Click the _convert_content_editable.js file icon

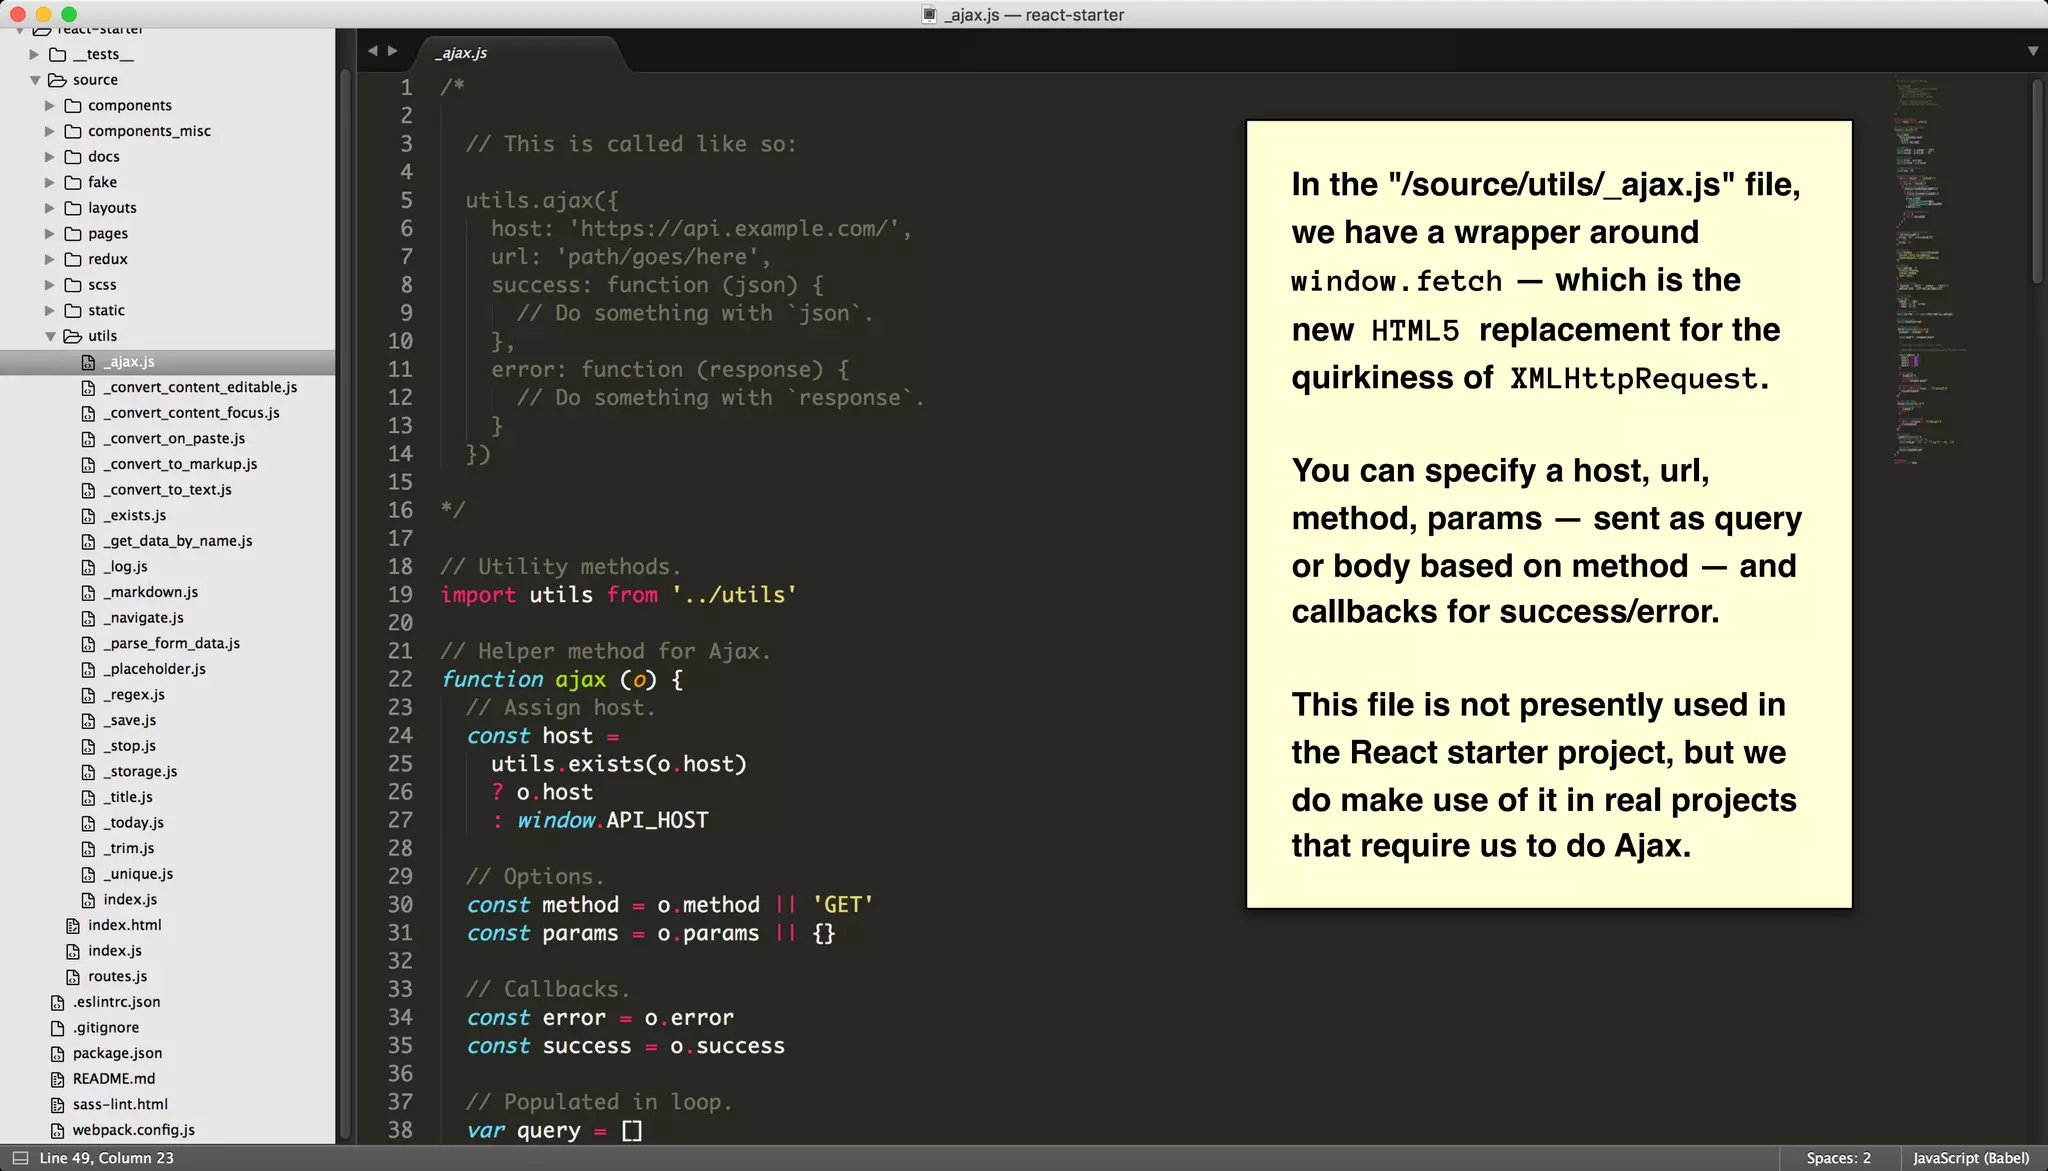[88, 387]
